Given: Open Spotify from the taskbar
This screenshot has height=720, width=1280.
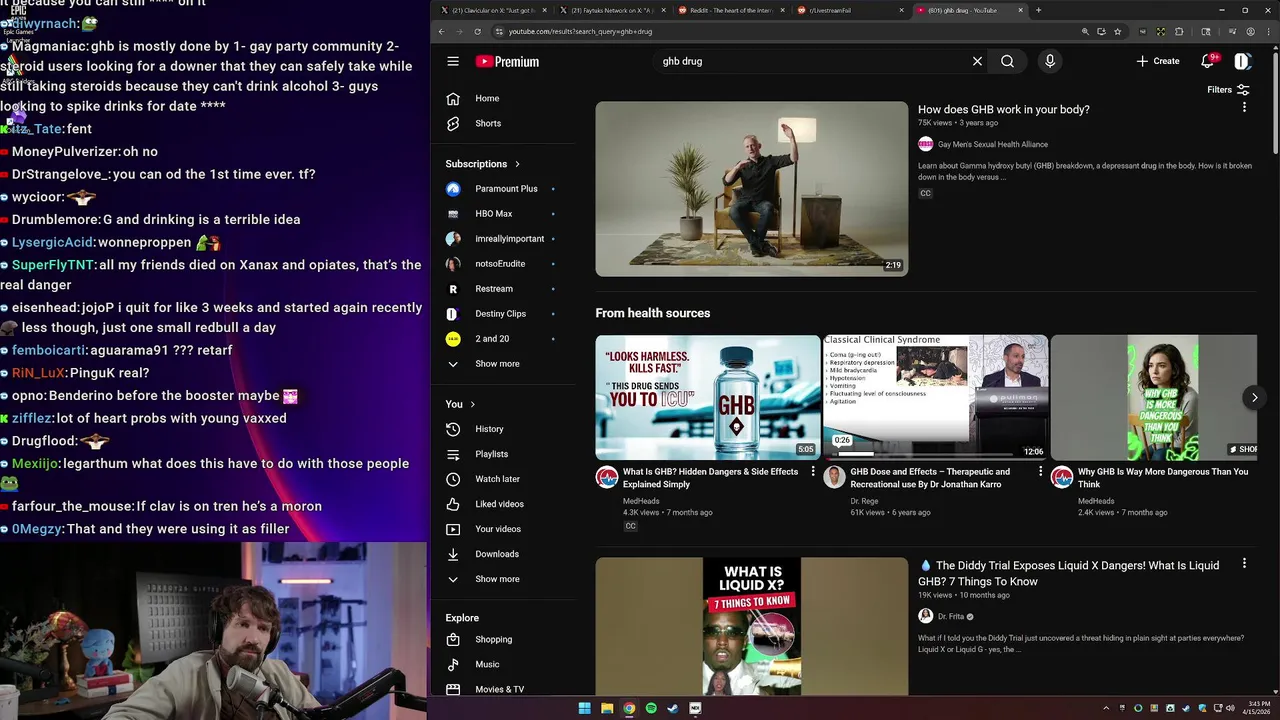Looking at the screenshot, I should (651, 708).
